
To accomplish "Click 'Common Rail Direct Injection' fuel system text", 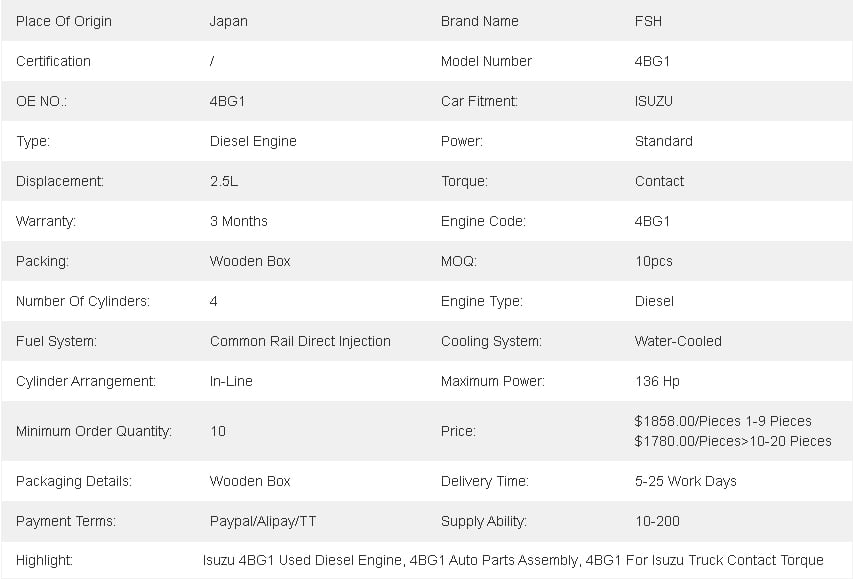I will click(300, 341).
